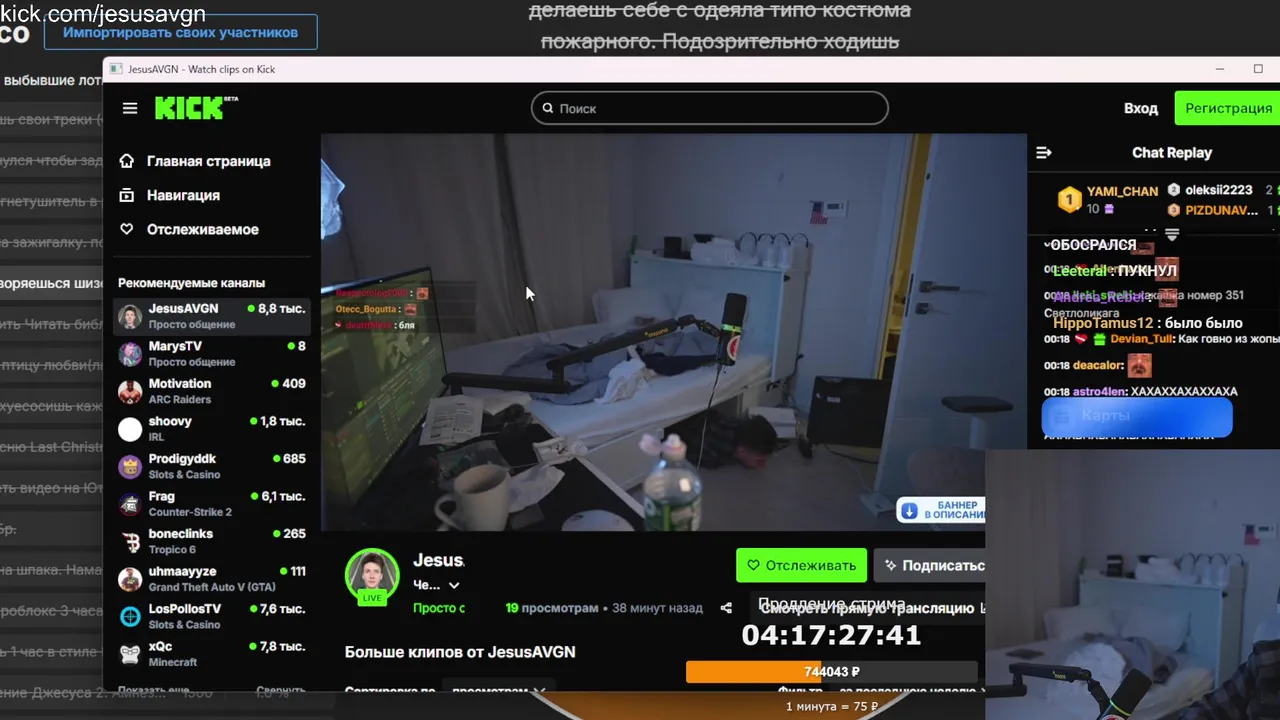Expand leaderboard with the small arrow below YAMI_CHAN

pyautogui.click(x=1172, y=234)
